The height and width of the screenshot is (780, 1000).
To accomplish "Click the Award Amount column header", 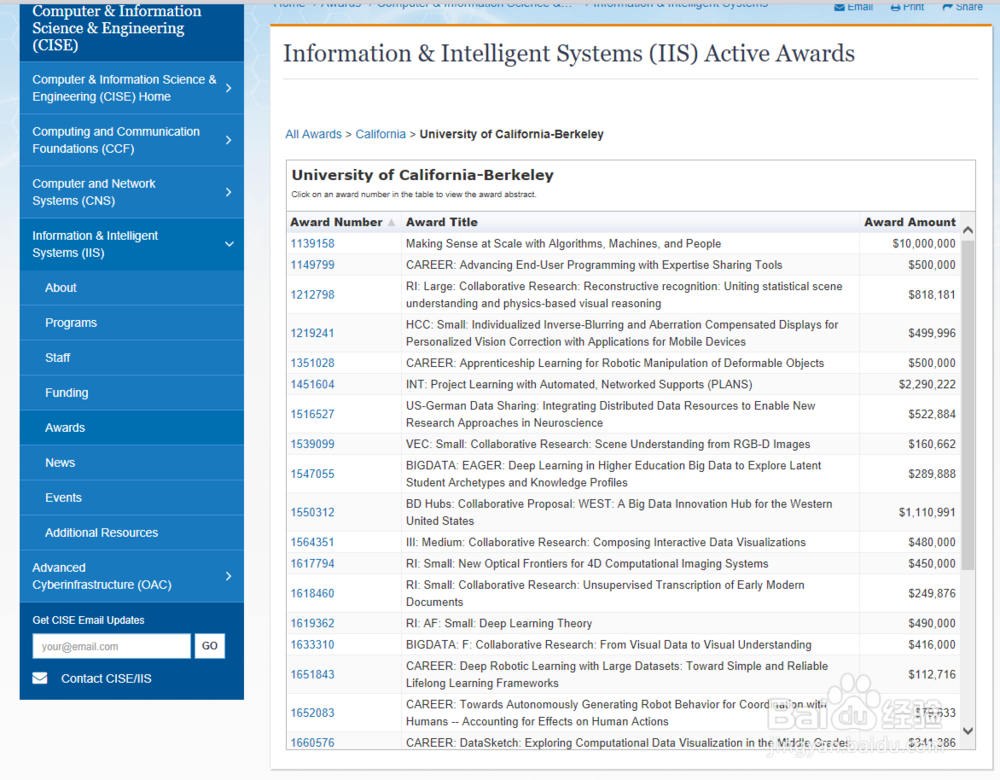I will click(909, 223).
